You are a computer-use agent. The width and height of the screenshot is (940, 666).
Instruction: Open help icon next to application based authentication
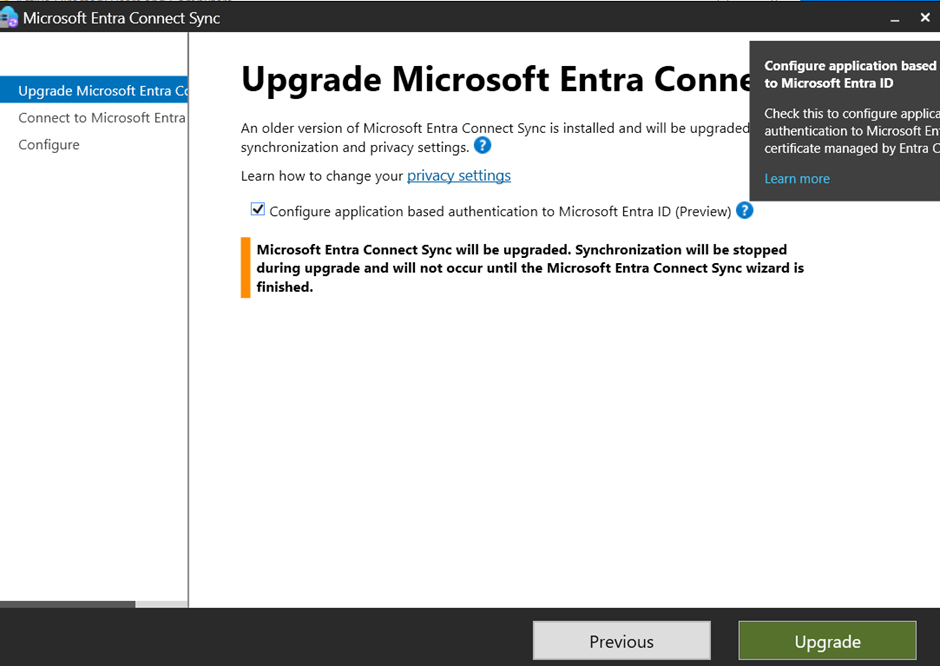(x=744, y=210)
